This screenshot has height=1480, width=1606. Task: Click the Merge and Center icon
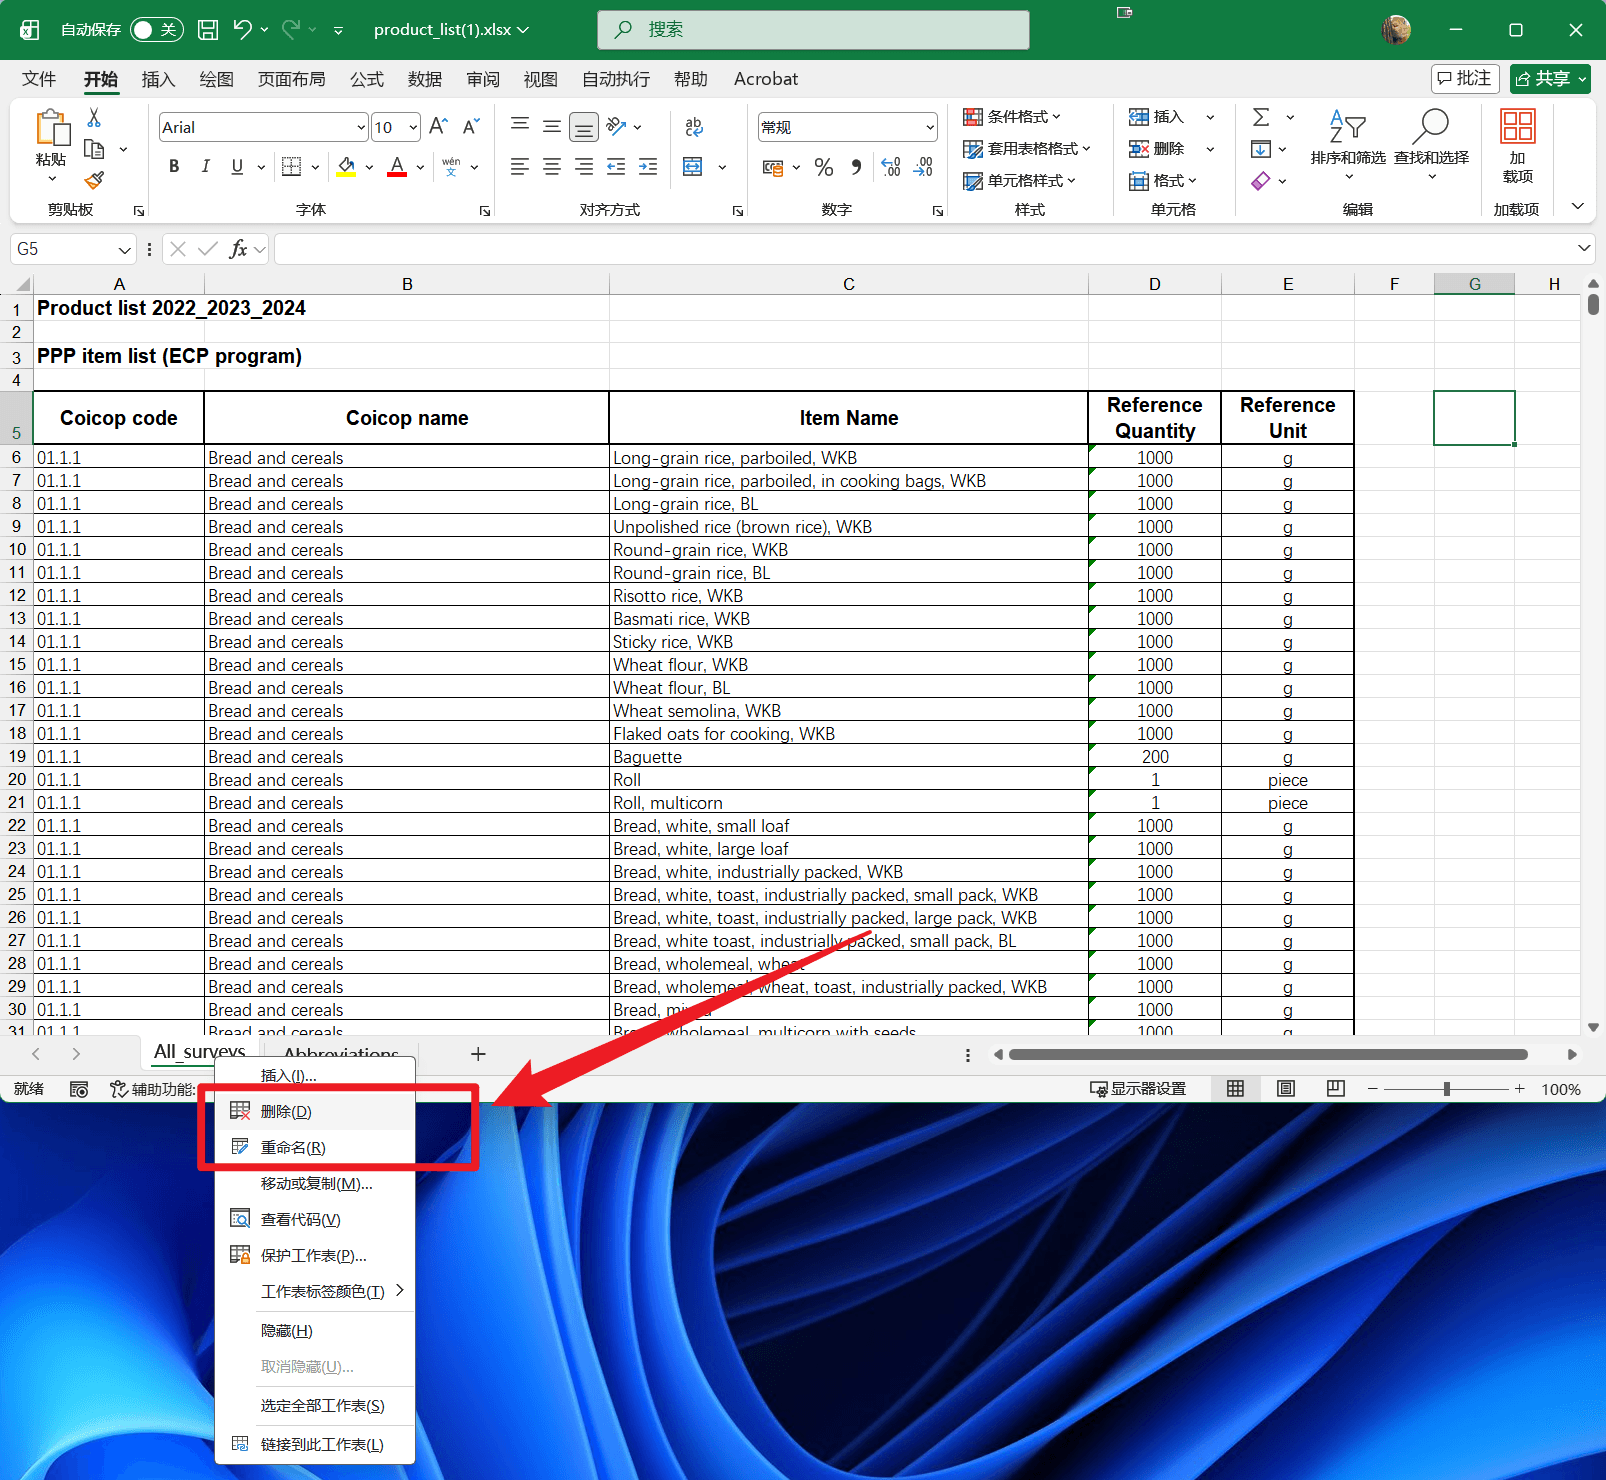click(693, 167)
